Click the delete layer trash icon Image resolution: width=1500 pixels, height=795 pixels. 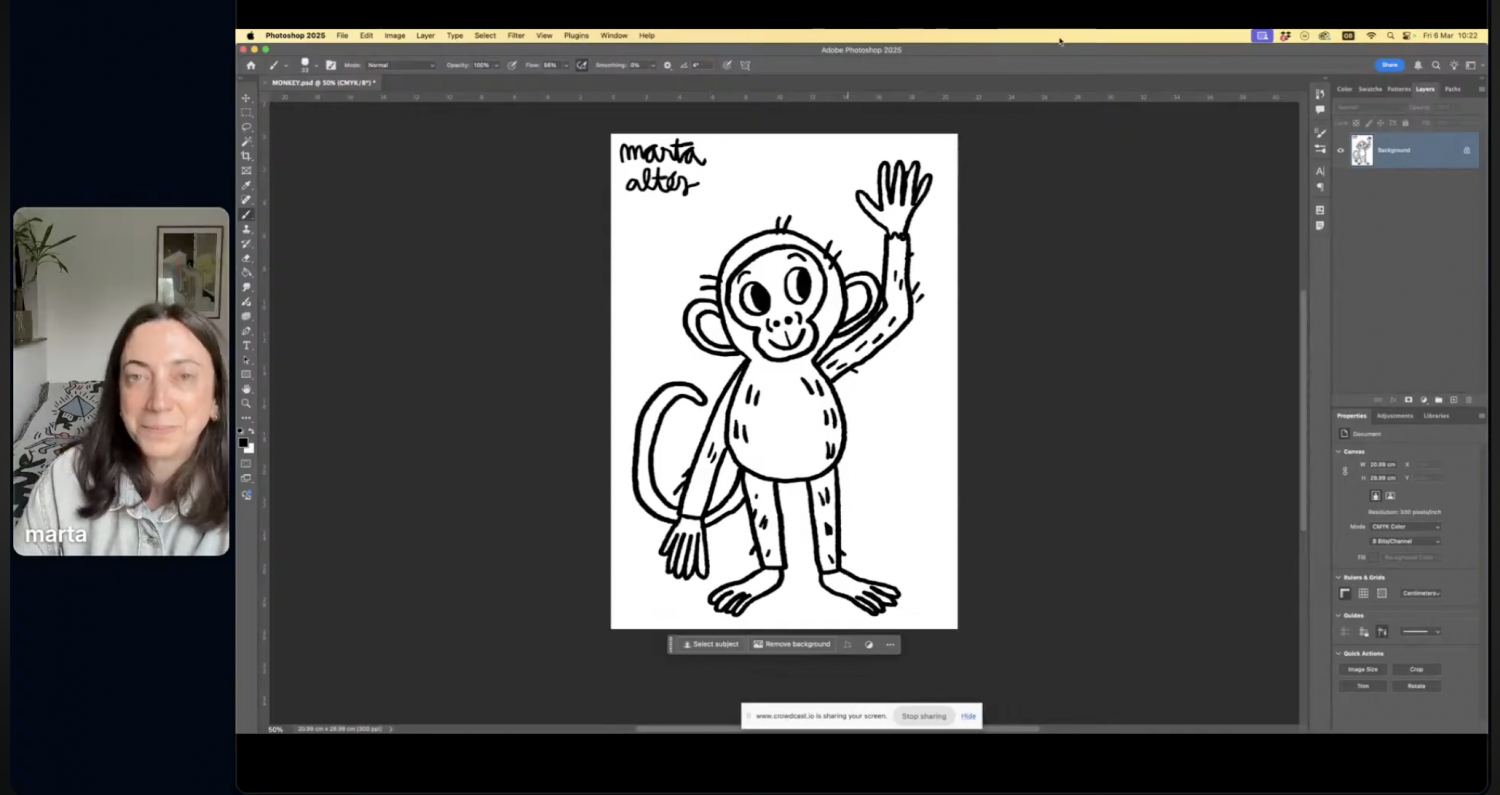(x=1468, y=400)
